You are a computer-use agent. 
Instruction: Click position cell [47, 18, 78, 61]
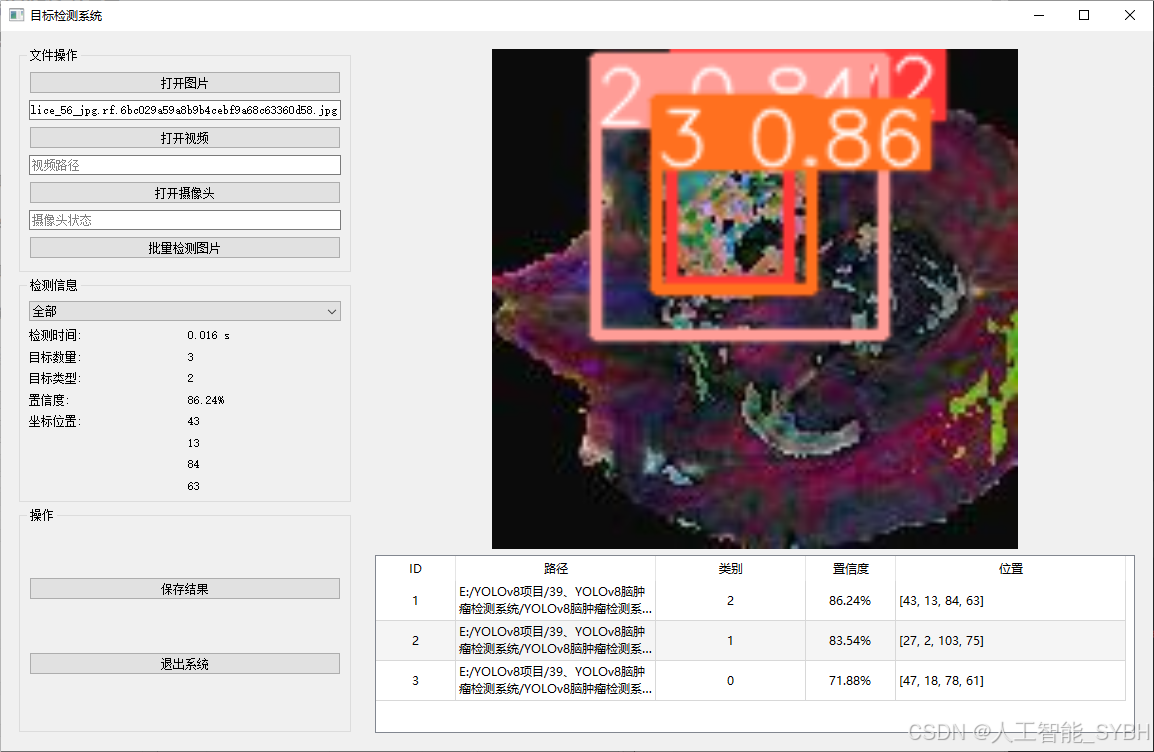(1010, 680)
